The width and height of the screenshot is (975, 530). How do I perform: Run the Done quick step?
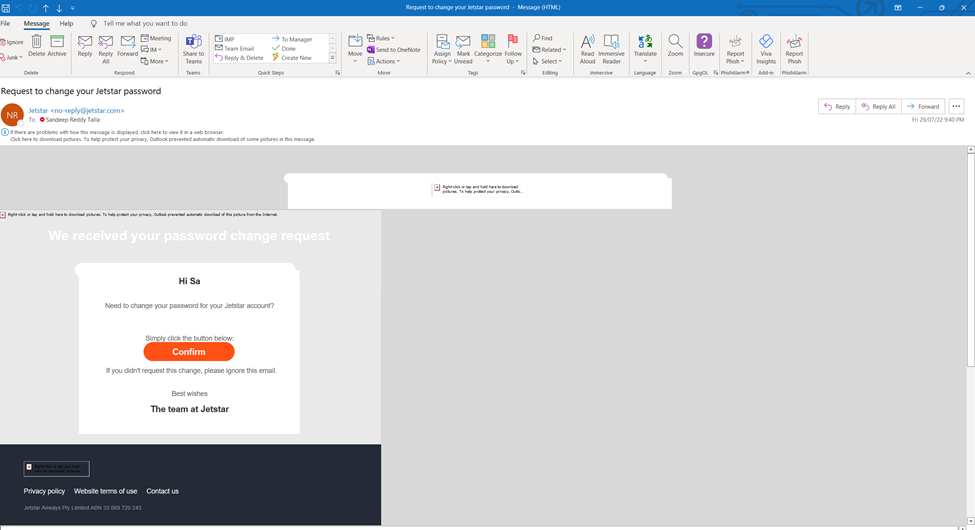click(x=284, y=49)
